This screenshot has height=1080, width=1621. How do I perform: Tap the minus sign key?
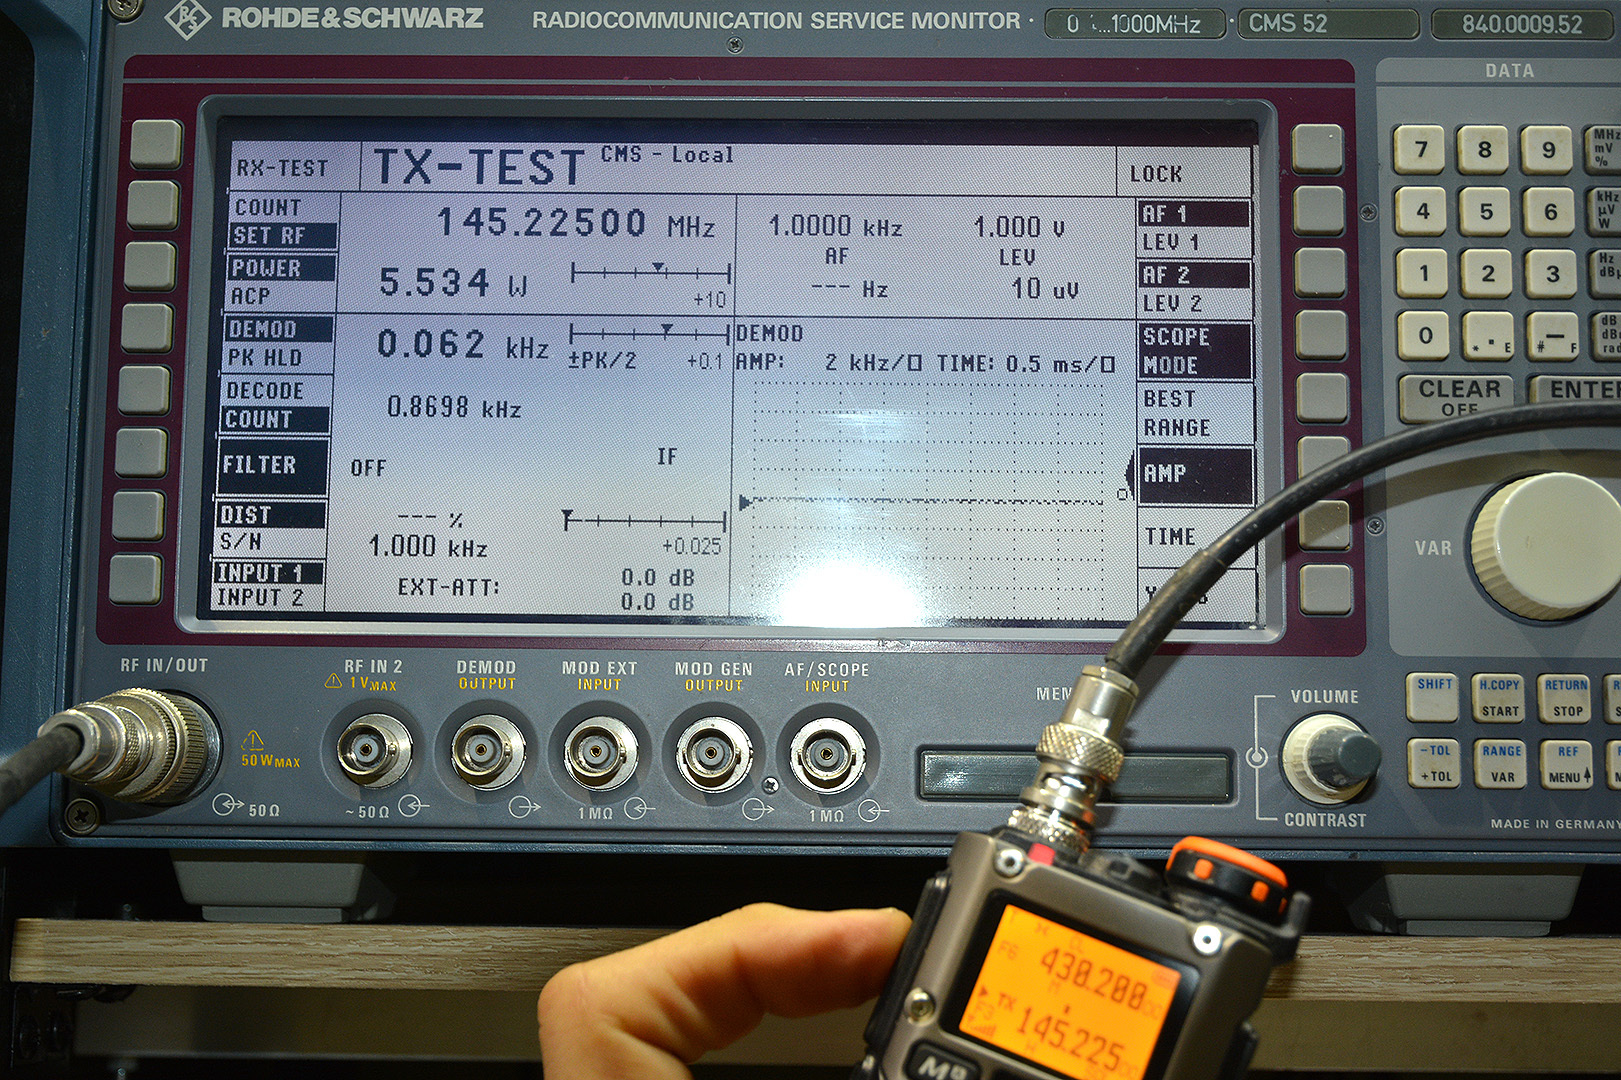[x=1554, y=337]
